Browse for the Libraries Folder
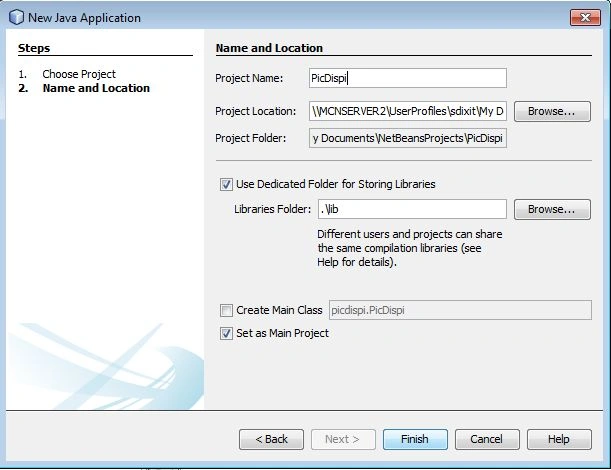The width and height of the screenshot is (611, 470). [x=552, y=209]
